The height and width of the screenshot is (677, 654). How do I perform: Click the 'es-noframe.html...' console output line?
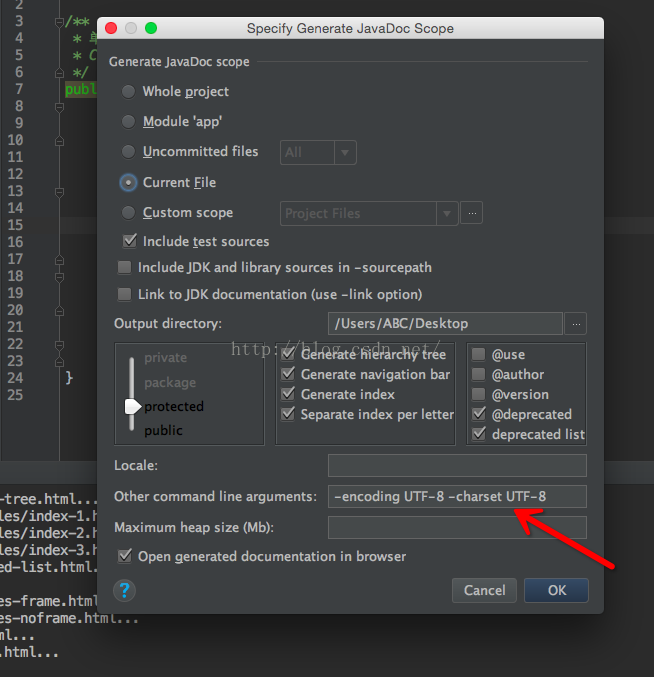[x=69, y=618]
